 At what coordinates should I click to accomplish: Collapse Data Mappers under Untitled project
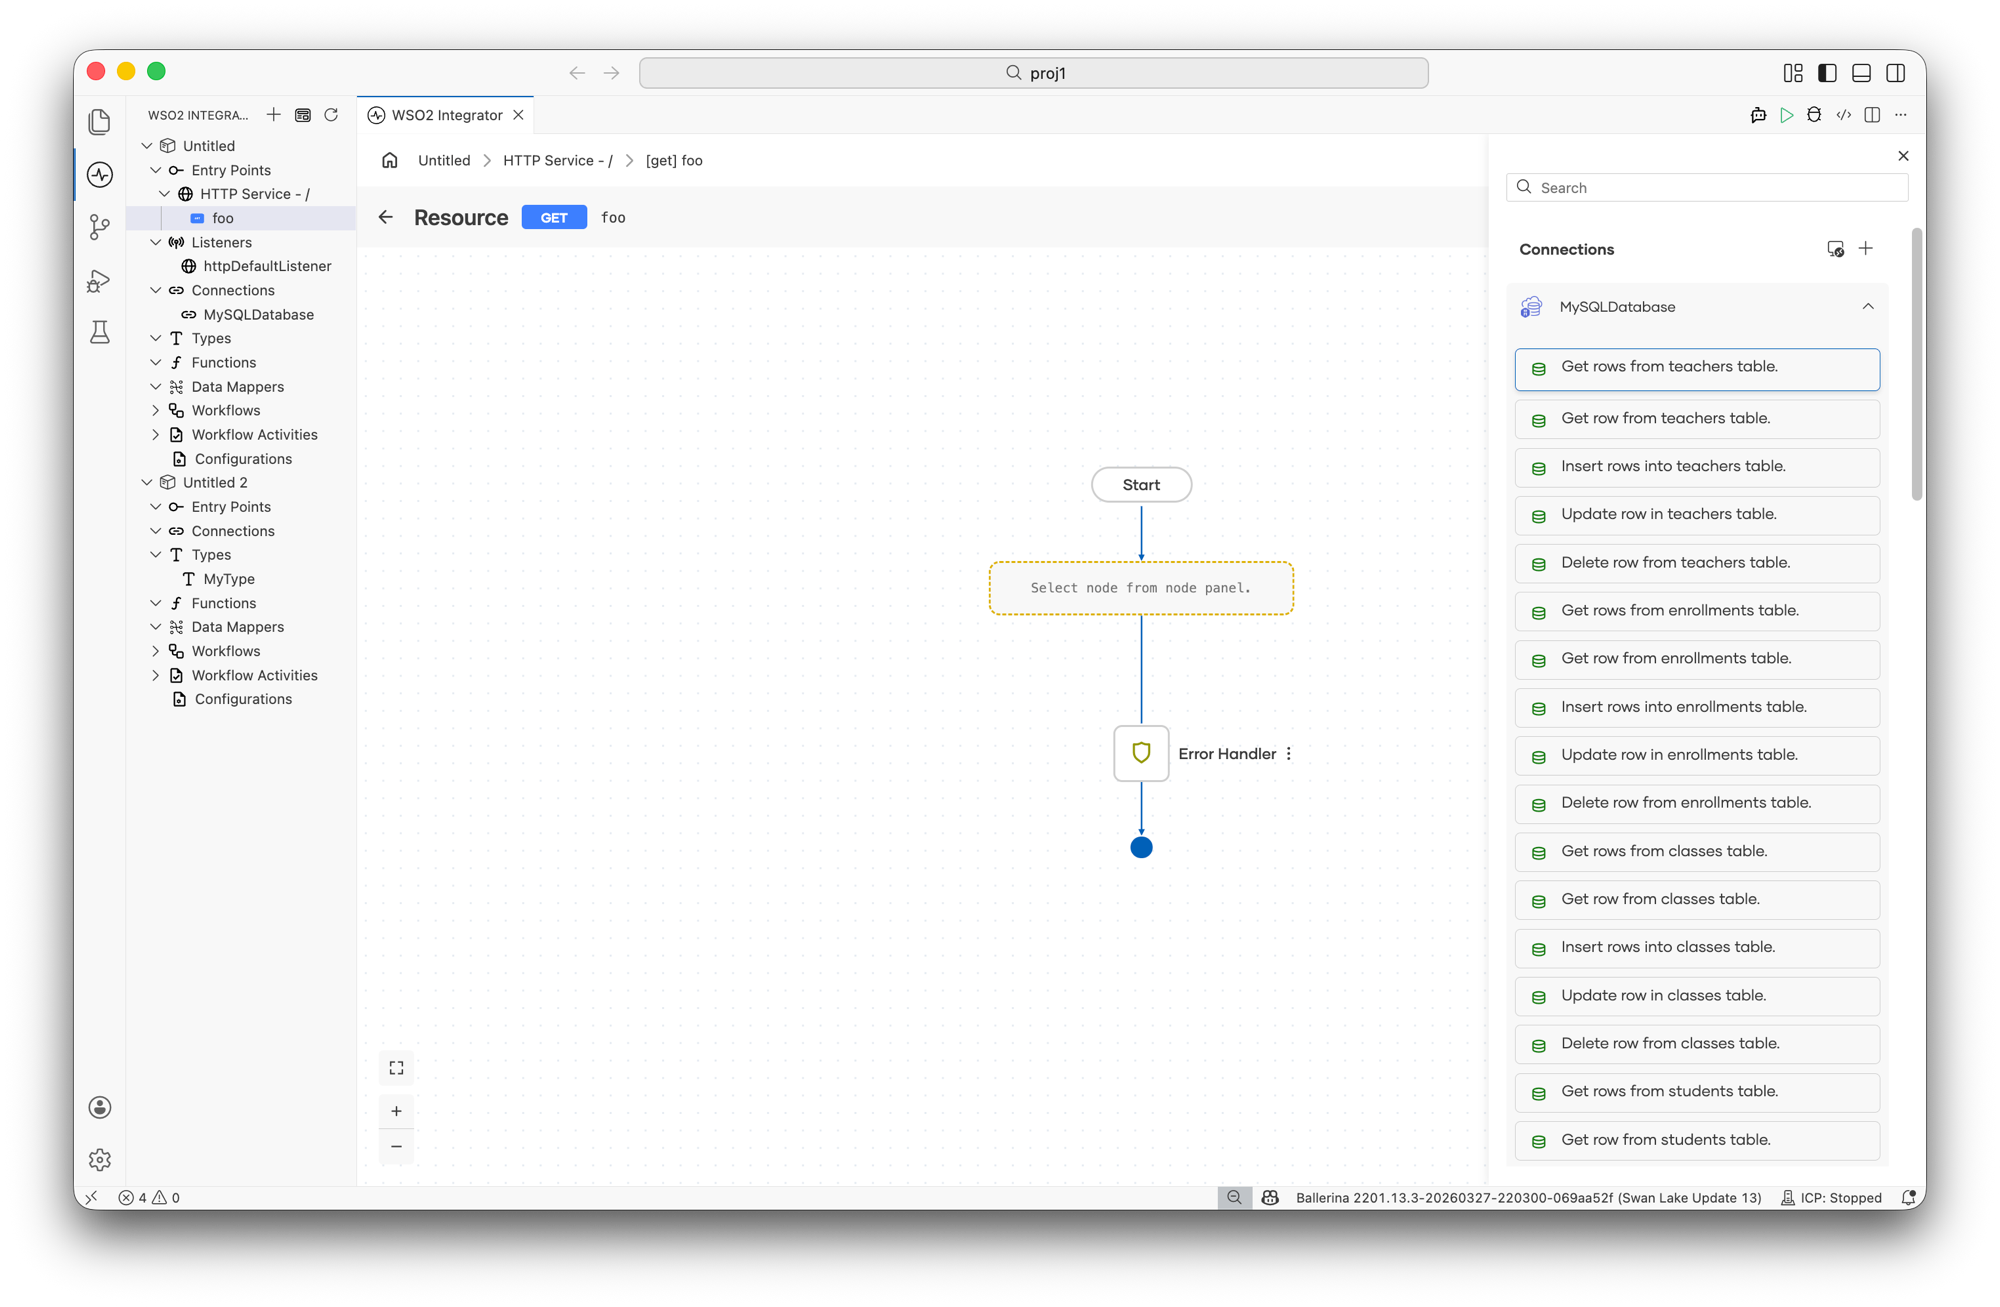[156, 386]
